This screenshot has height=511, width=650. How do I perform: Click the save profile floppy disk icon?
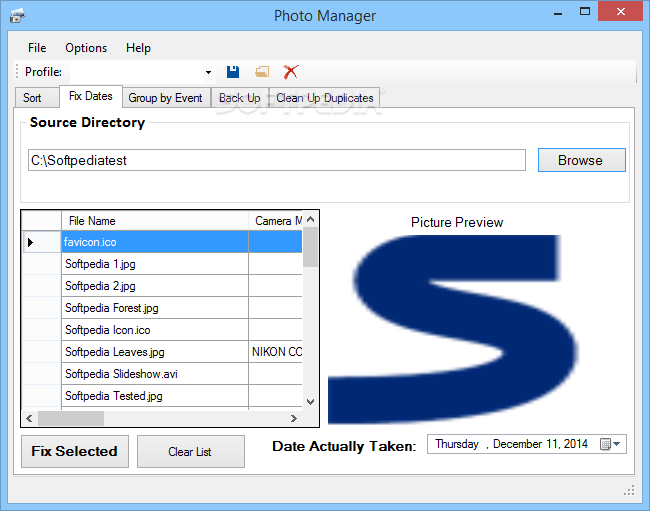coord(233,72)
